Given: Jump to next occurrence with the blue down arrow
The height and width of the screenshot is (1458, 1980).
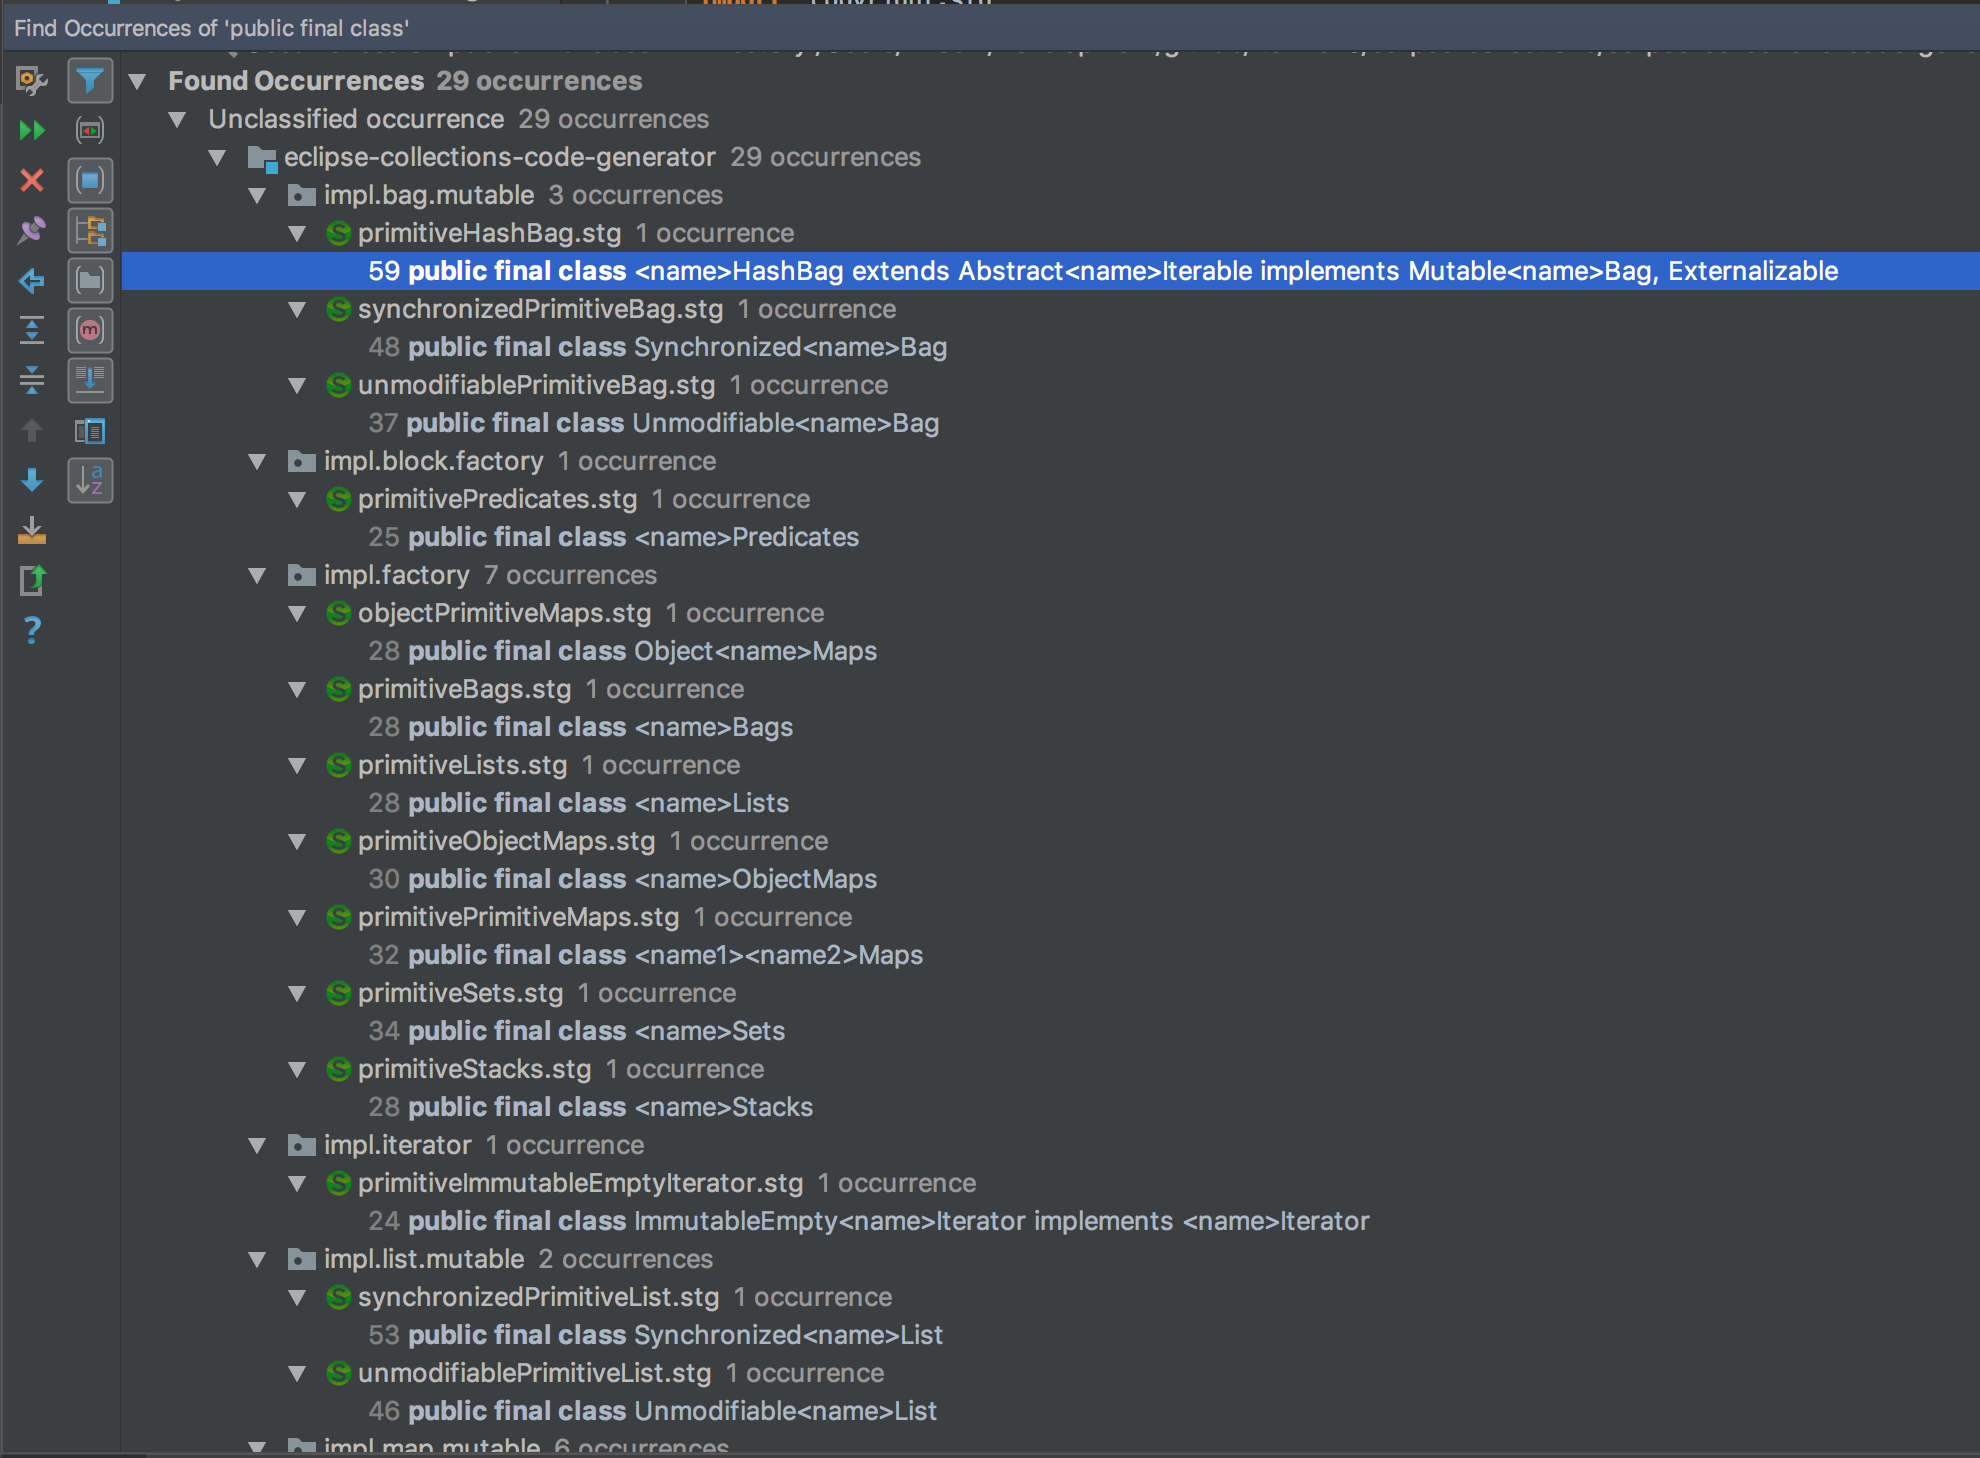Looking at the screenshot, I should tap(33, 481).
